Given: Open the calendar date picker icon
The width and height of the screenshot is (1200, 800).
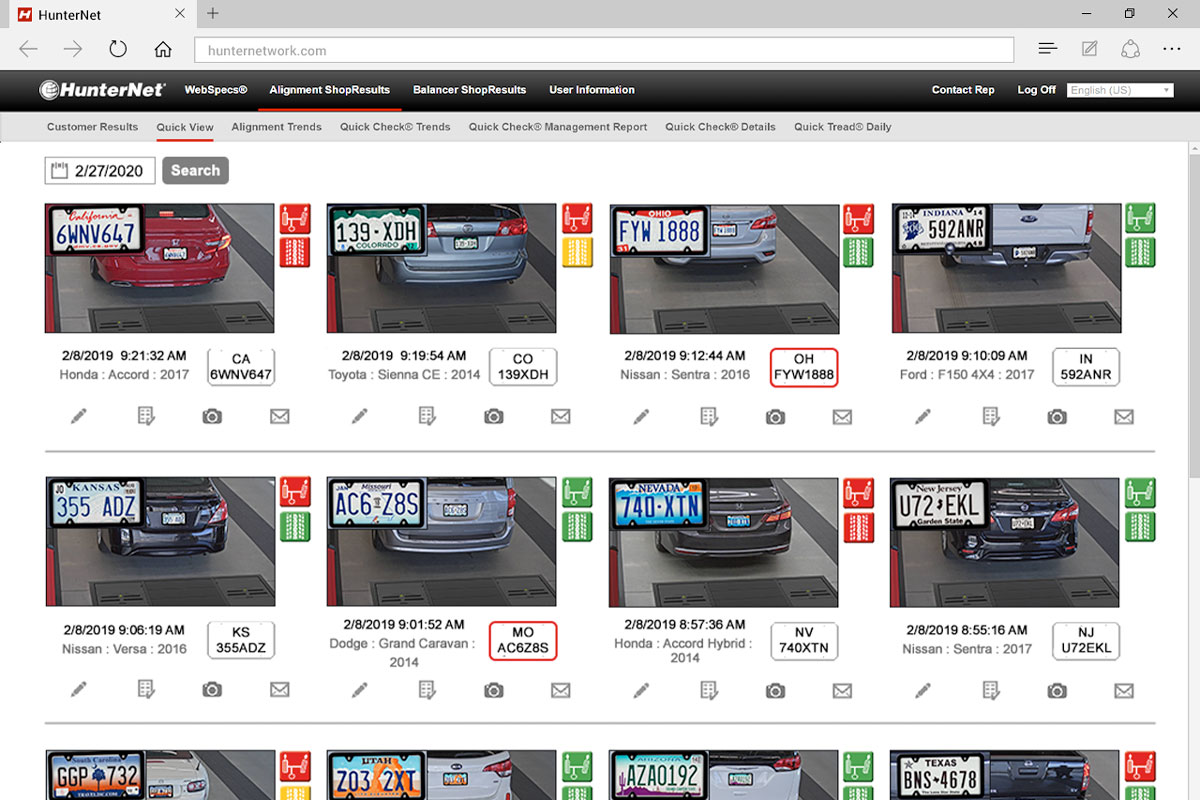Looking at the screenshot, I should [58, 171].
